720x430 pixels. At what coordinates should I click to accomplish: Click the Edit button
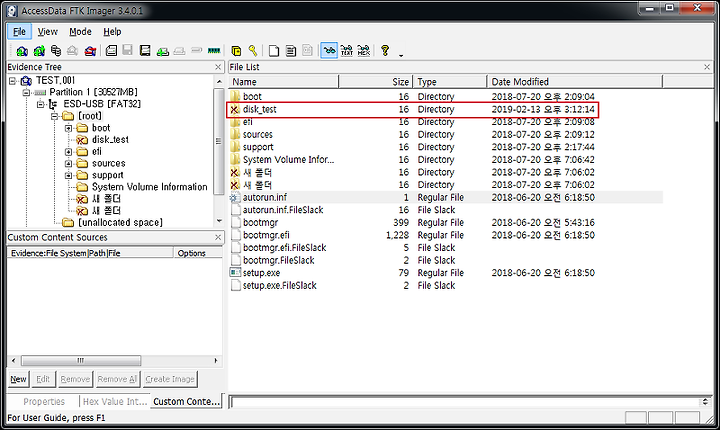[x=43, y=379]
